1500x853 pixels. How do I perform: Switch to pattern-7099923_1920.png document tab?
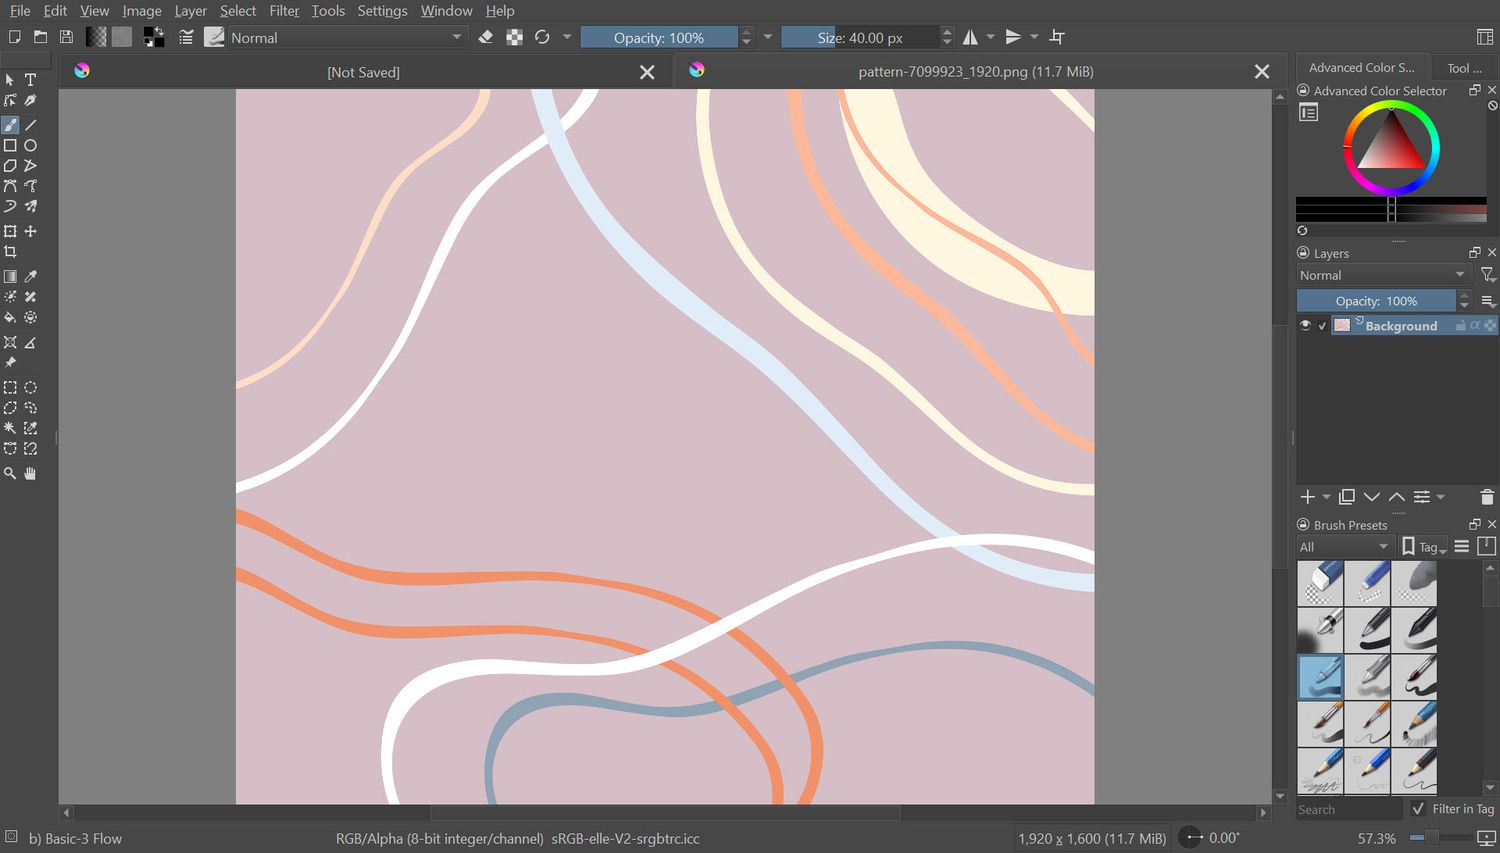point(975,72)
